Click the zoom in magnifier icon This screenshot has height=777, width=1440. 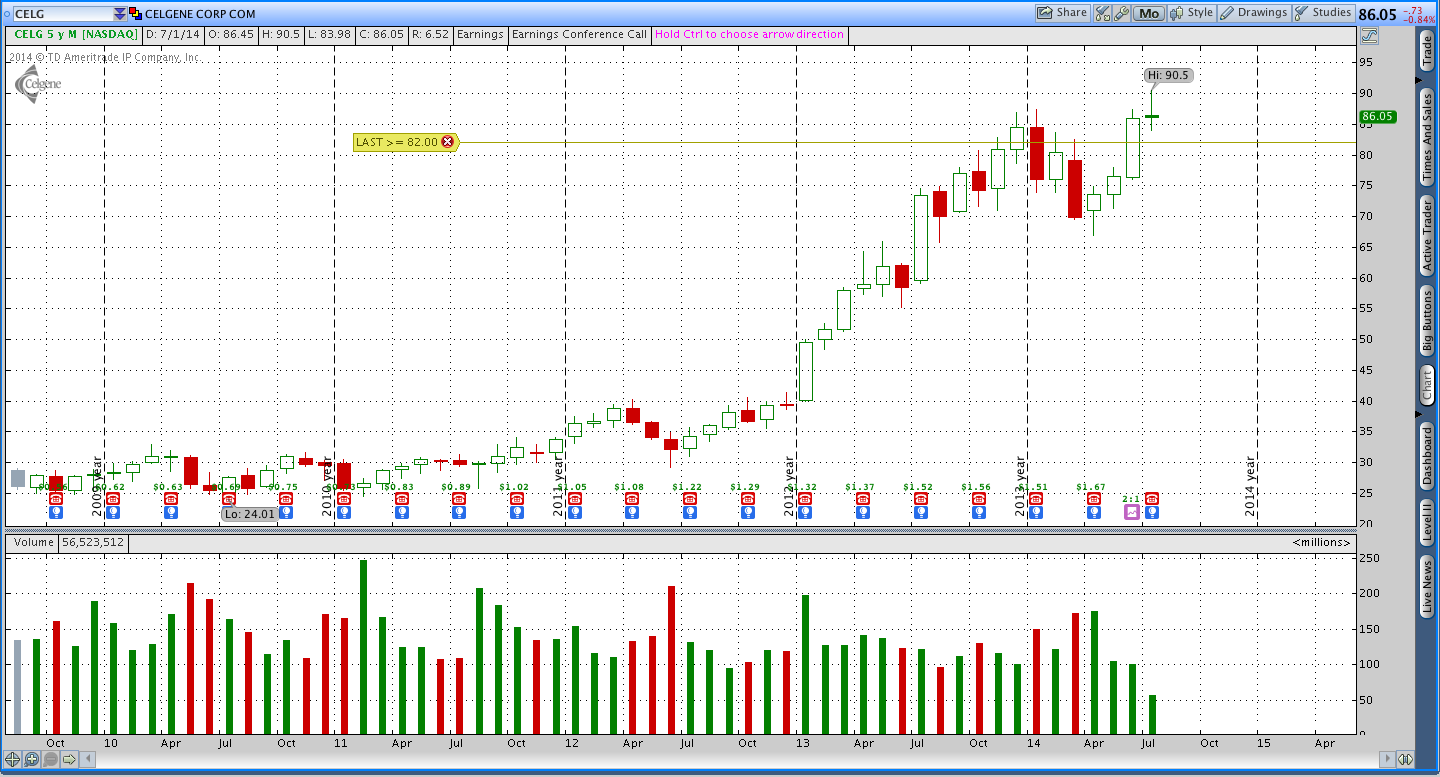[32, 760]
